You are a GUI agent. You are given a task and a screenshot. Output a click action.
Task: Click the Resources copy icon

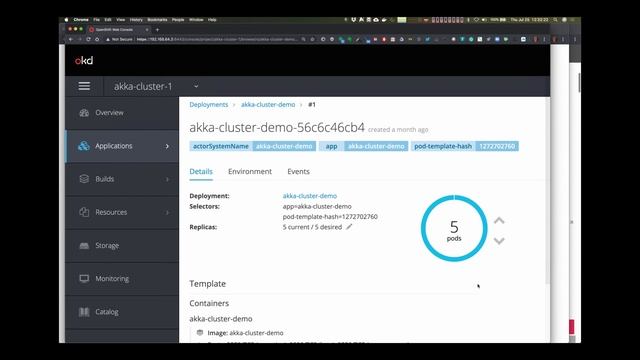click(84, 212)
